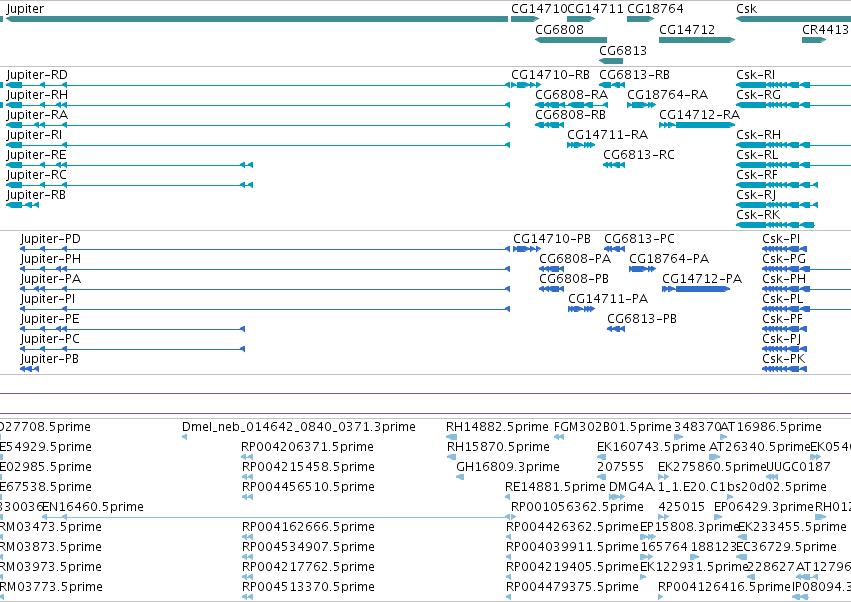Click the RP004534907.5prime entry
Screen dimensions: 851x602
click(308, 547)
